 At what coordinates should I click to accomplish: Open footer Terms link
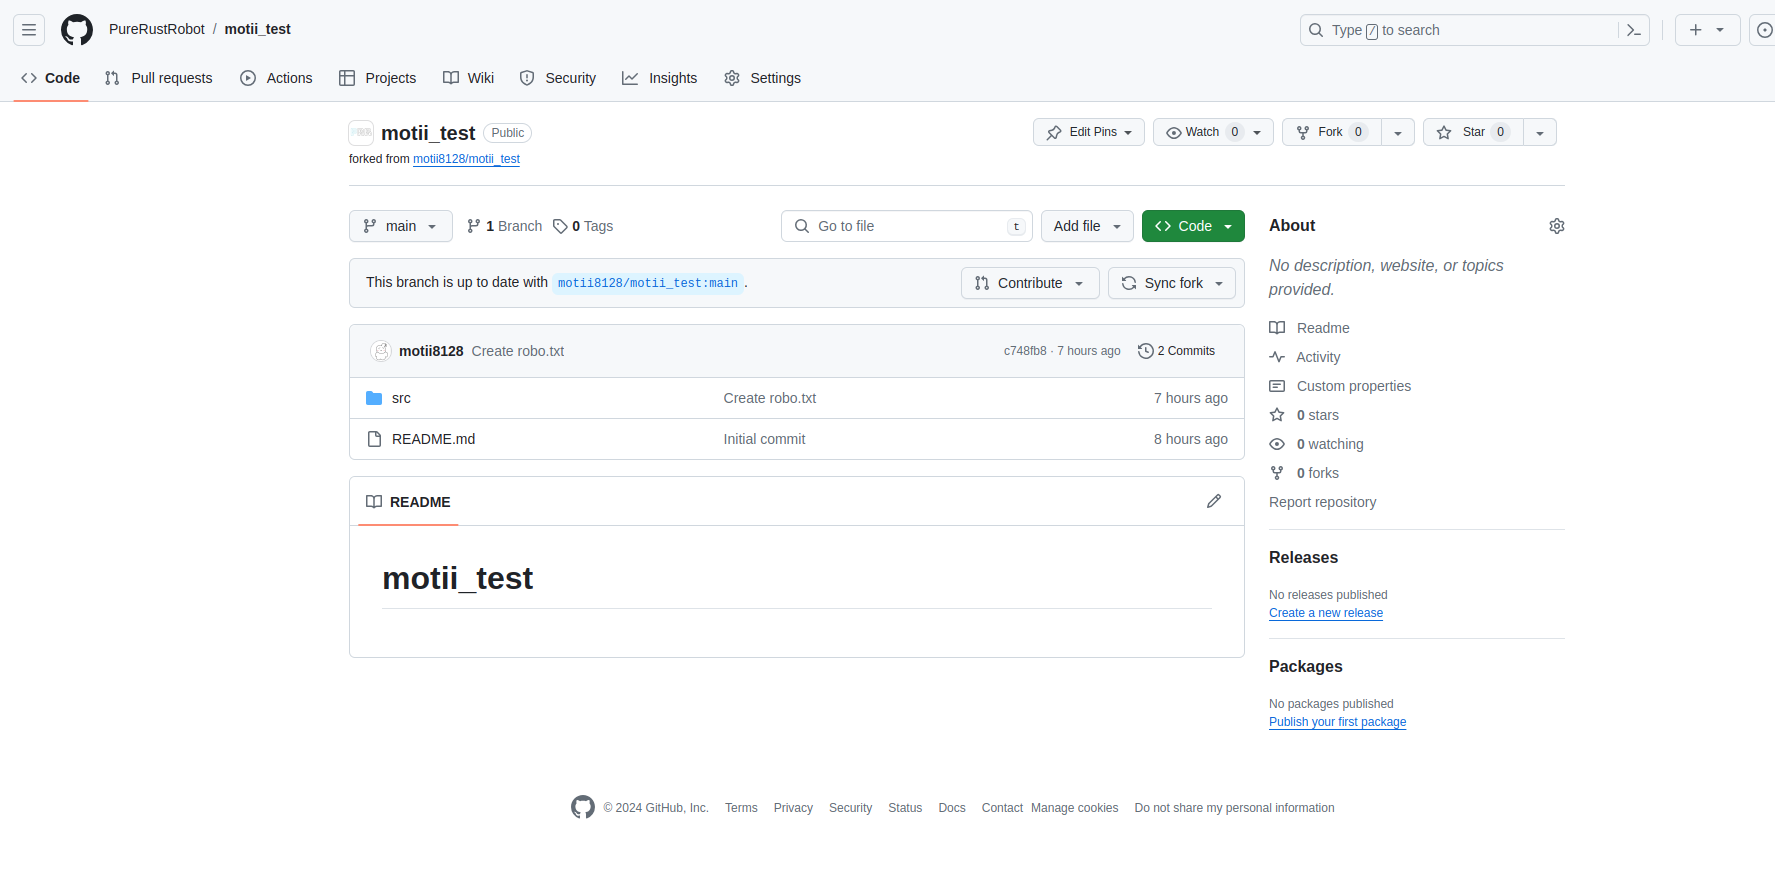point(741,808)
